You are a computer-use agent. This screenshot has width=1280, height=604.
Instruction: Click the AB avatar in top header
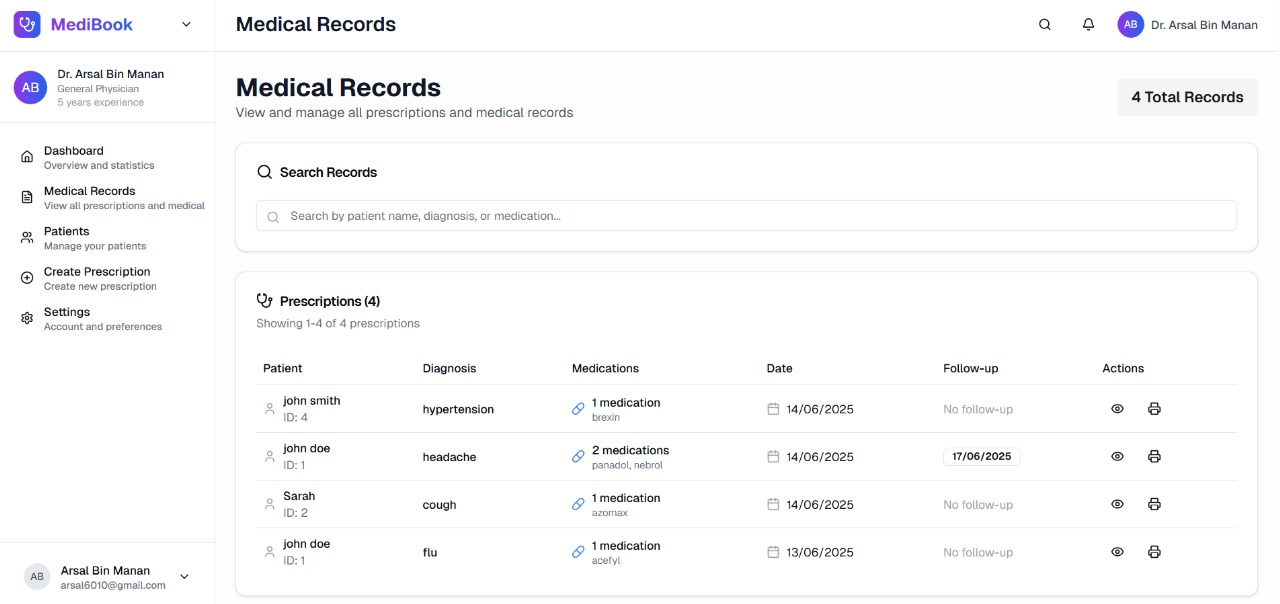pos(1130,25)
